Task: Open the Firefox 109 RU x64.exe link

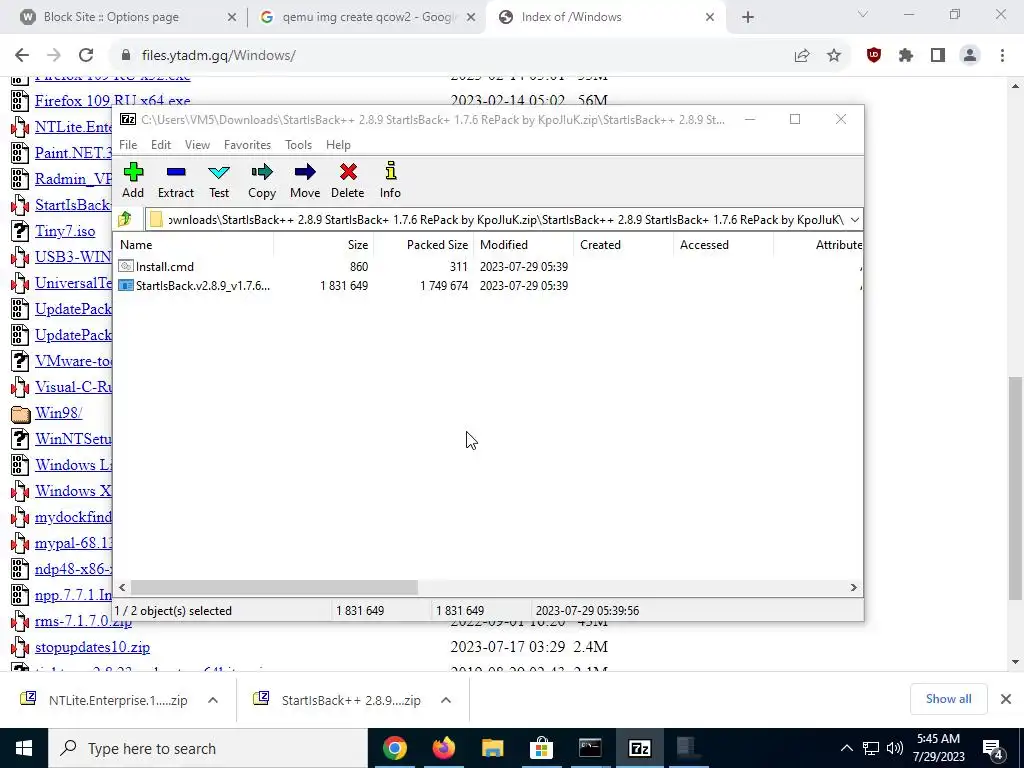Action: coord(112,101)
